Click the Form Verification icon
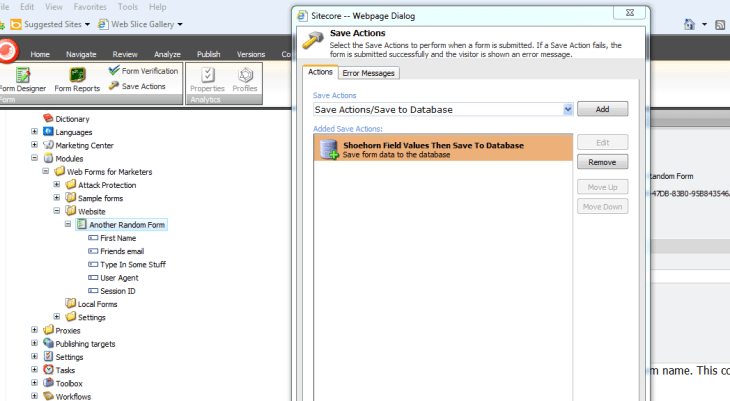730x401 pixels. click(x=114, y=71)
